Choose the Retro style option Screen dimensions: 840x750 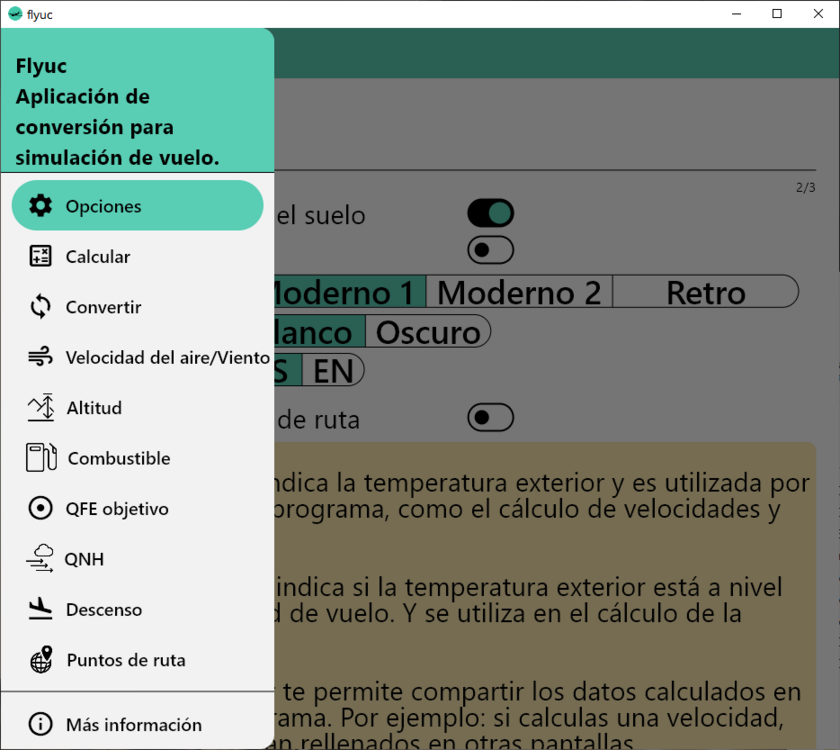point(706,292)
